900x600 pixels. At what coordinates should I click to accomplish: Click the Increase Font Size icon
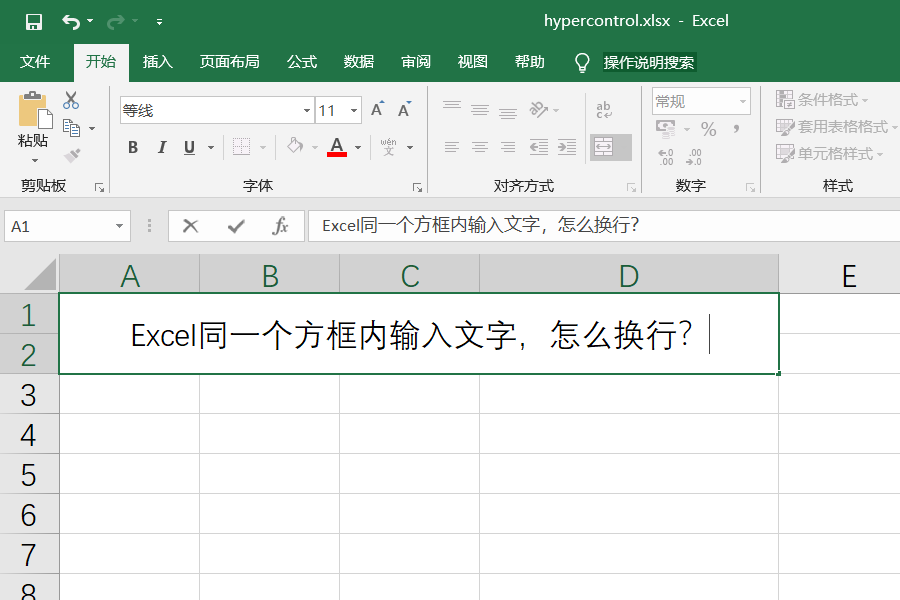coord(377,109)
